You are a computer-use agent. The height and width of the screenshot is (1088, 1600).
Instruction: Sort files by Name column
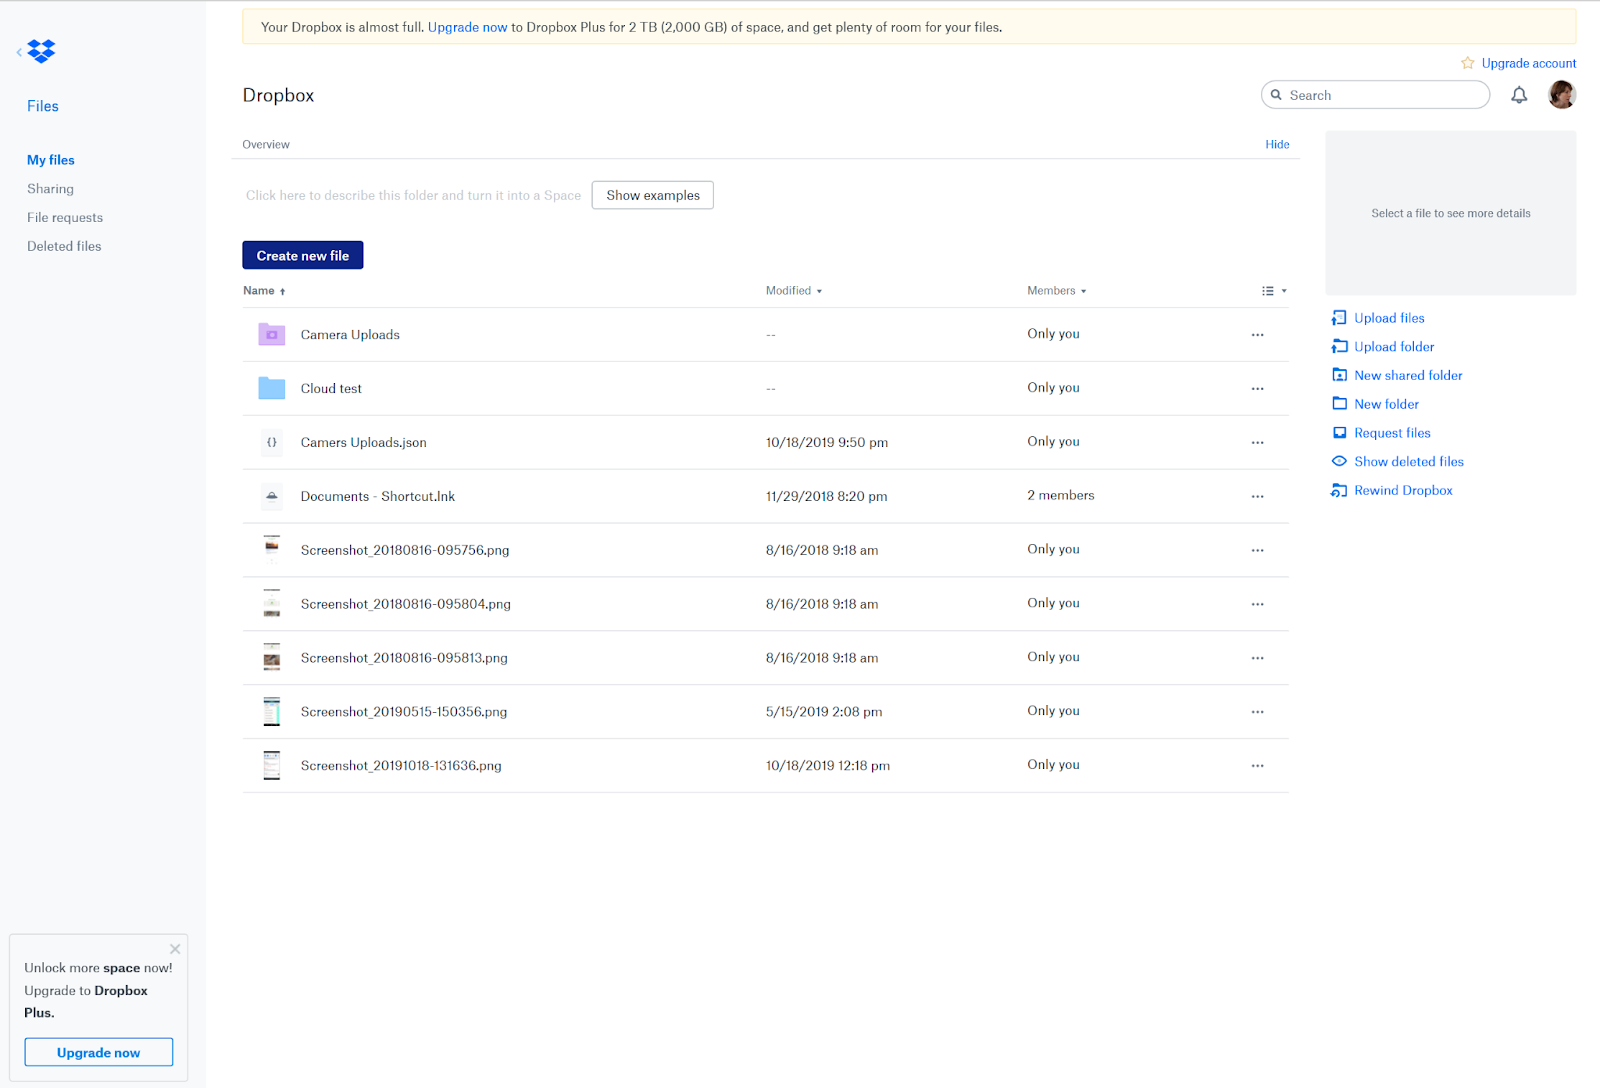264,291
